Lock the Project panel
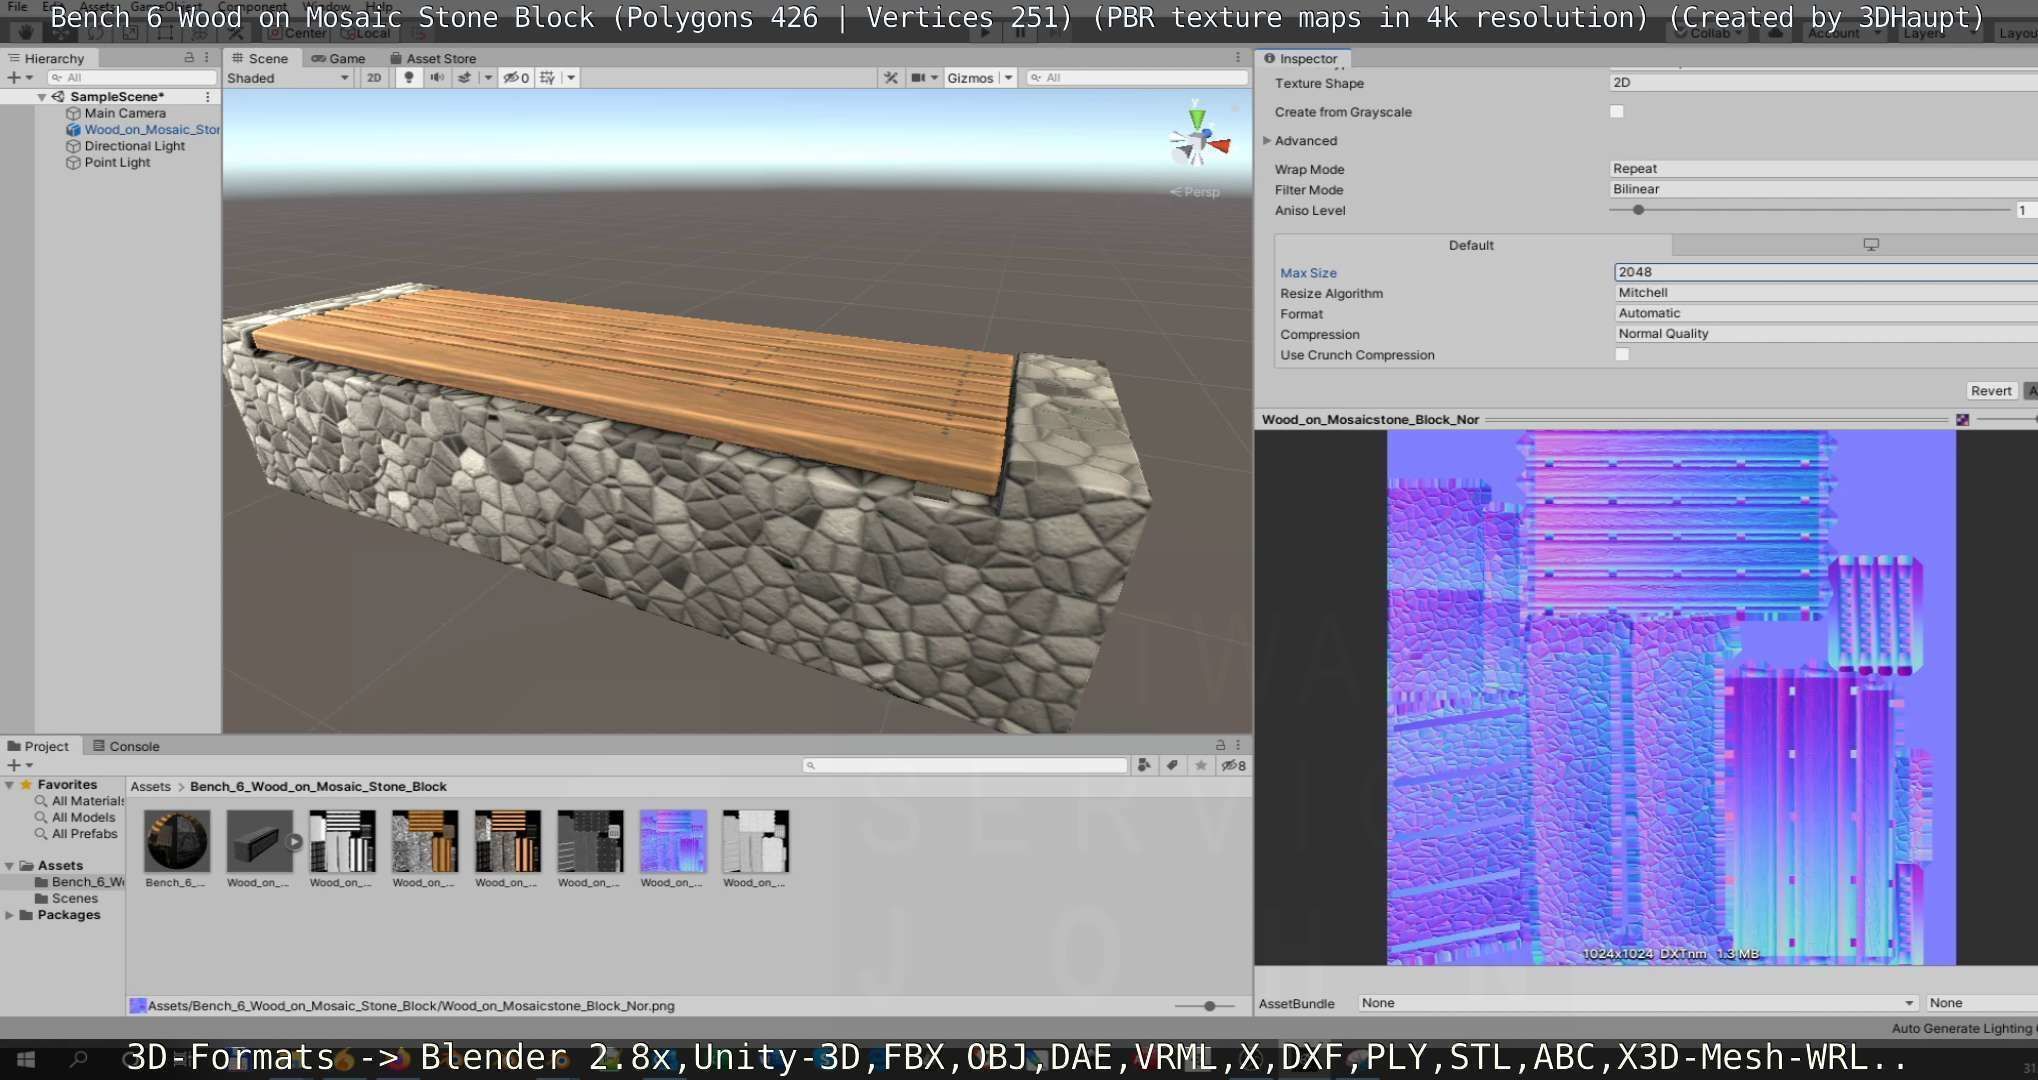Screen dimensions: 2038x1080 [x=1220, y=745]
